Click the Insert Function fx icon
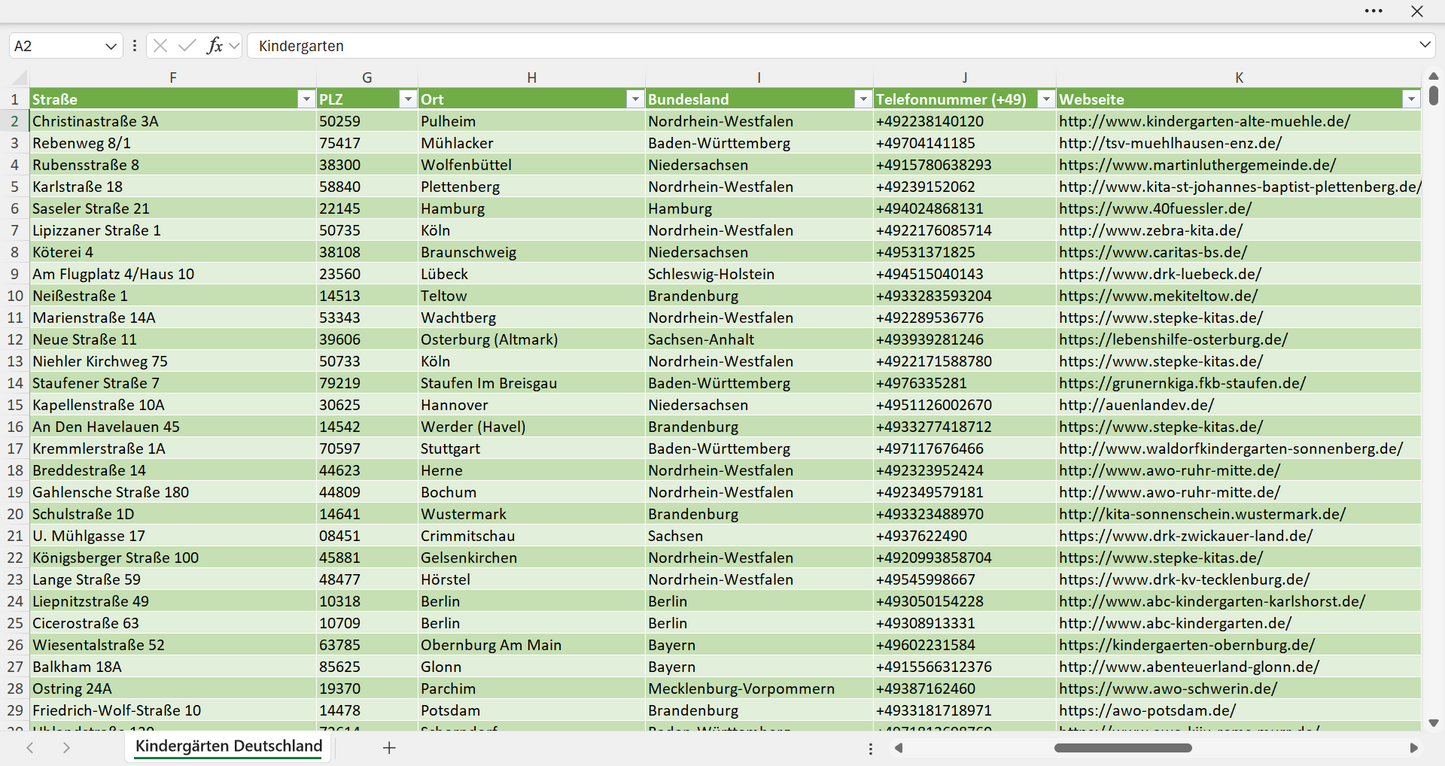 coord(214,46)
